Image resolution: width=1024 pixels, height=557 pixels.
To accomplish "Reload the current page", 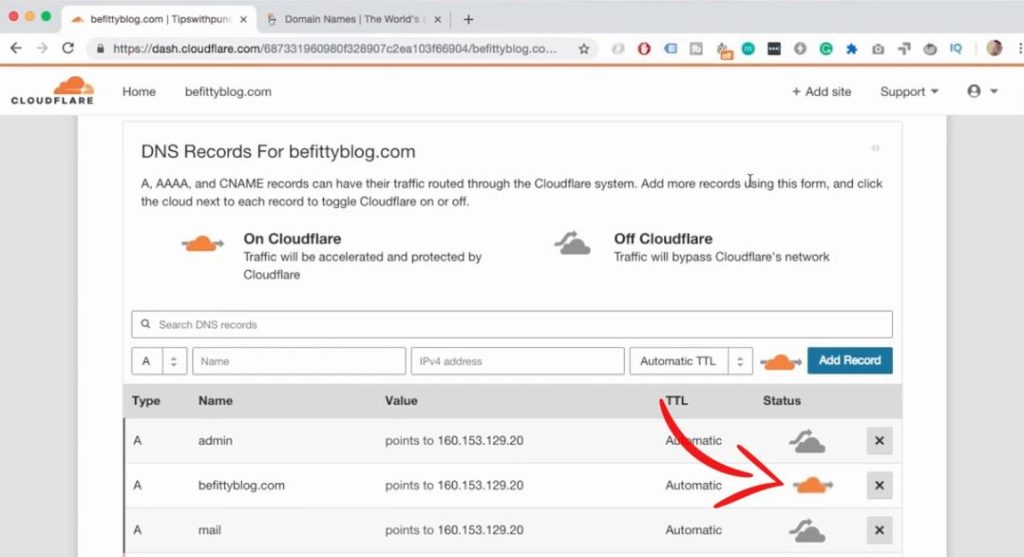I will (68, 48).
